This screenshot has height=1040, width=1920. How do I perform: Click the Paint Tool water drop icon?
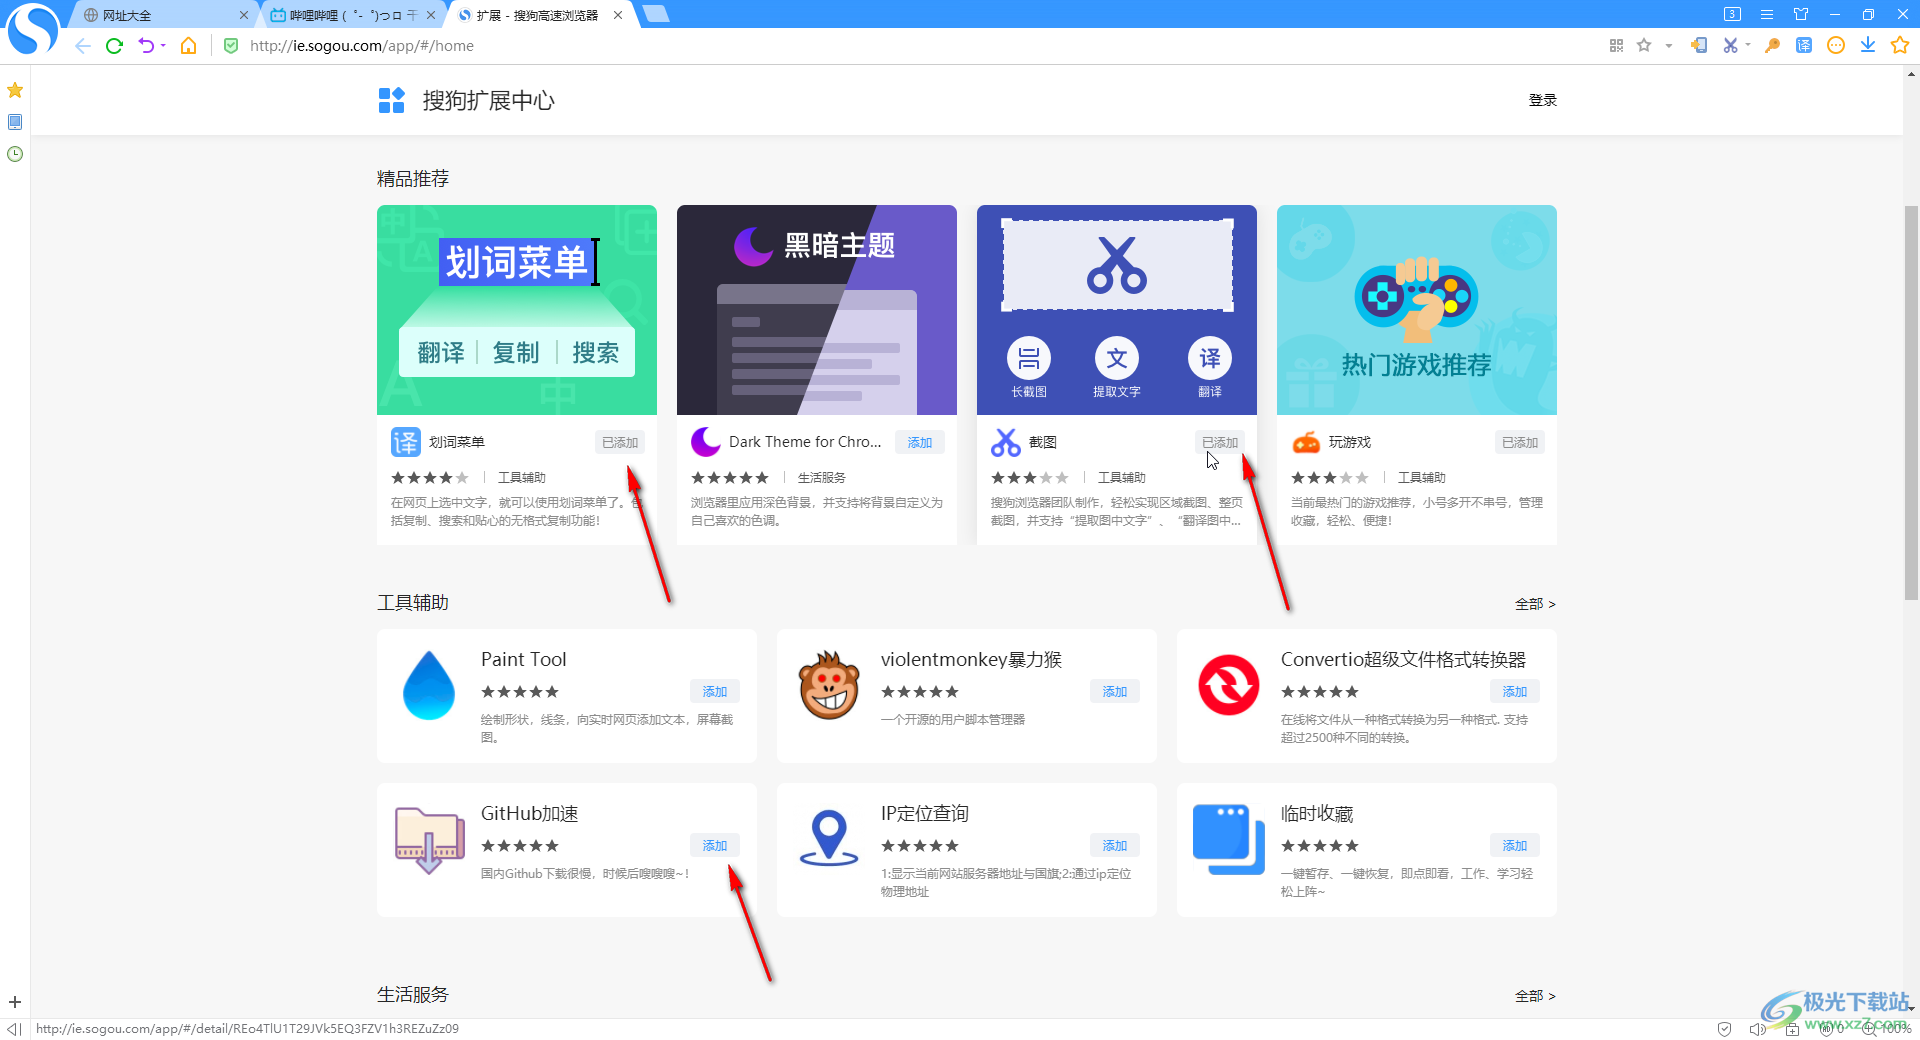(x=429, y=685)
